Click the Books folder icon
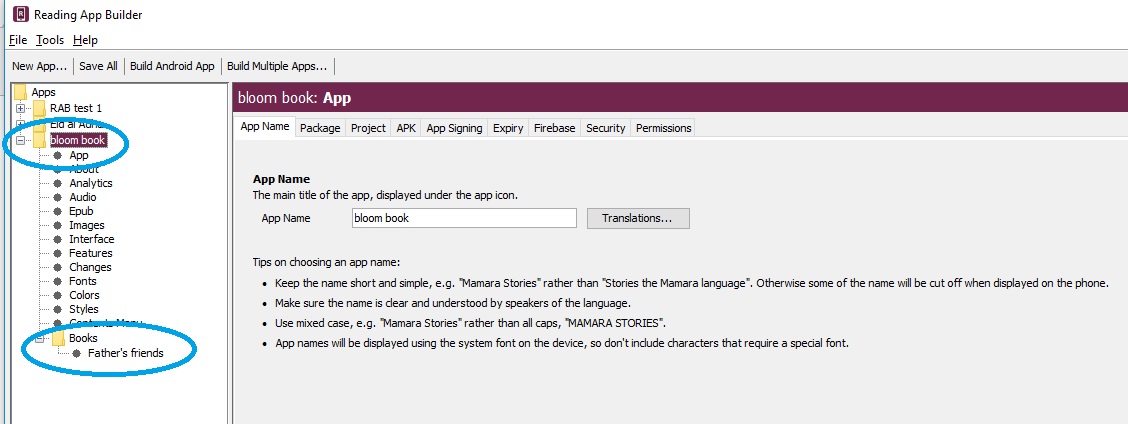The width and height of the screenshot is (1128, 424). point(58,339)
